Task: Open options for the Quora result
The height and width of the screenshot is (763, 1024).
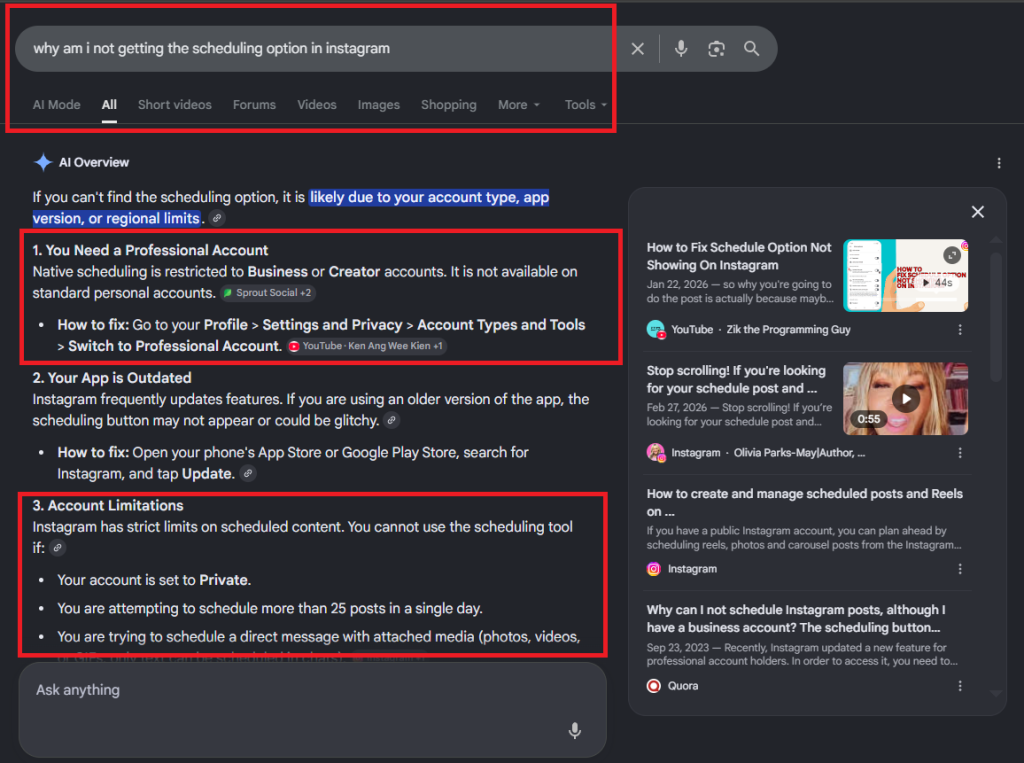Action: [960, 687]
